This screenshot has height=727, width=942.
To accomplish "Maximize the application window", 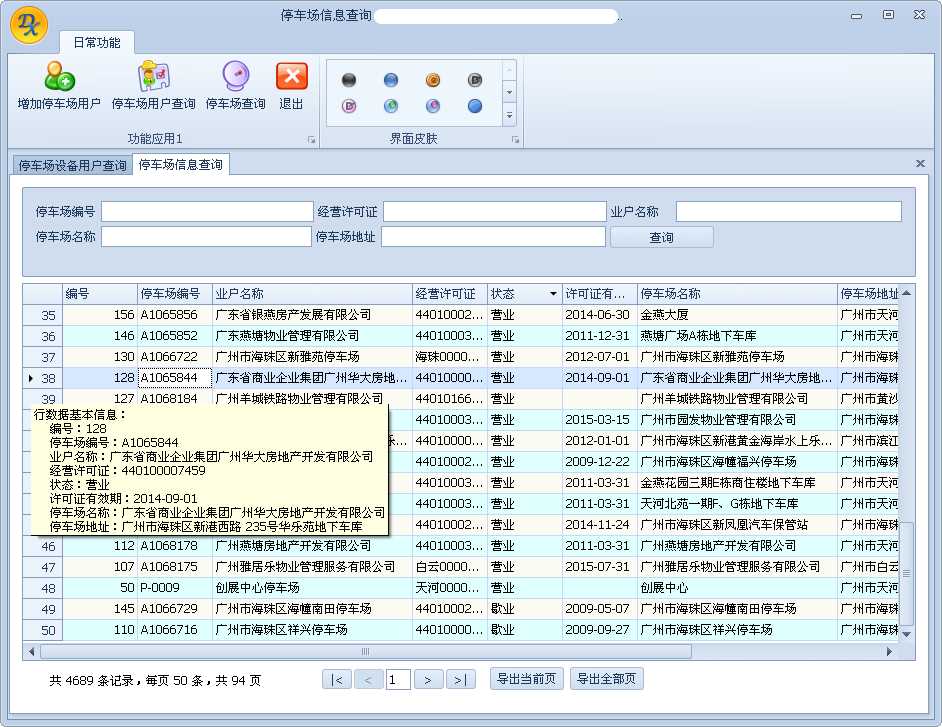I will click(x=888, y=14).
